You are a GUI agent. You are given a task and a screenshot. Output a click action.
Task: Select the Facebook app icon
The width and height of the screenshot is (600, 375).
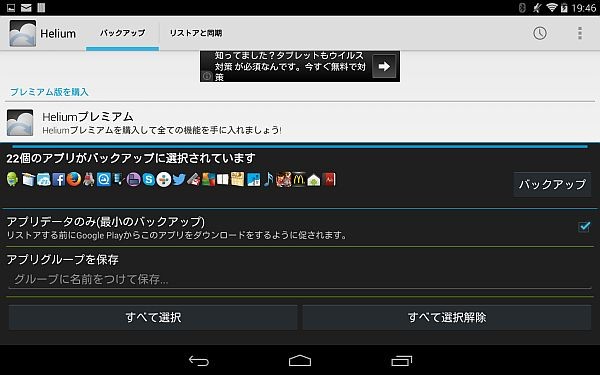(59, 179)
